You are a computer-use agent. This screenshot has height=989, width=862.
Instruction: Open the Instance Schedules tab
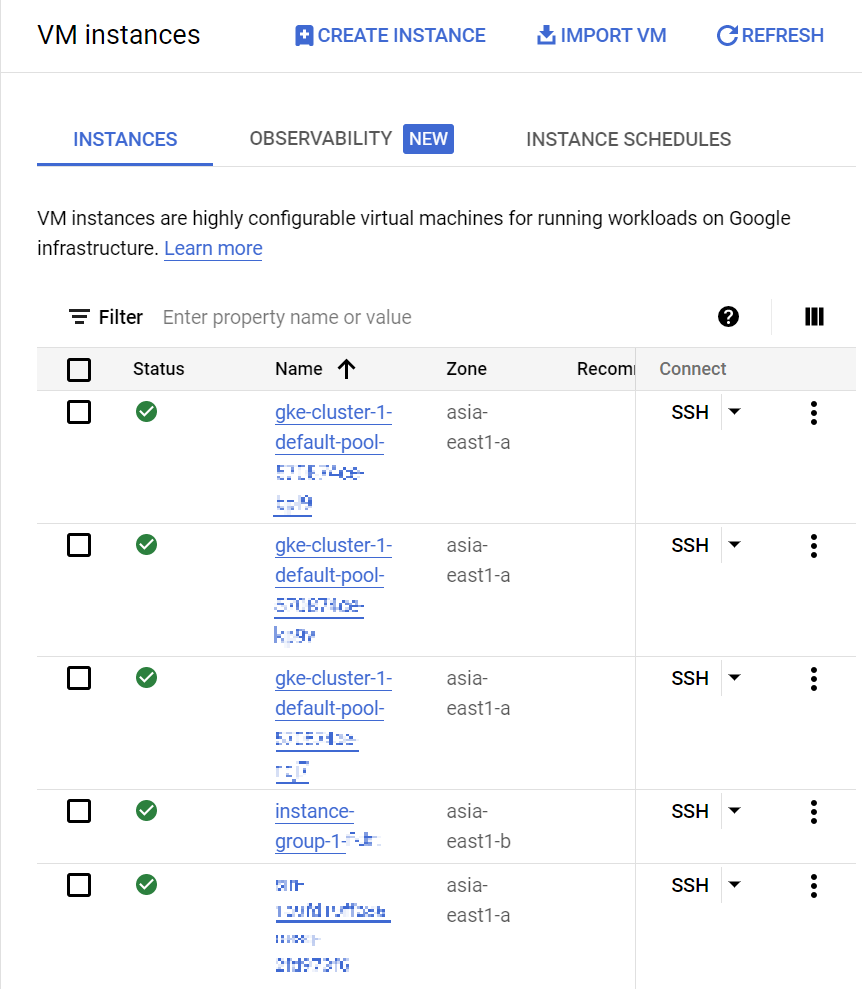pos(629,139)
